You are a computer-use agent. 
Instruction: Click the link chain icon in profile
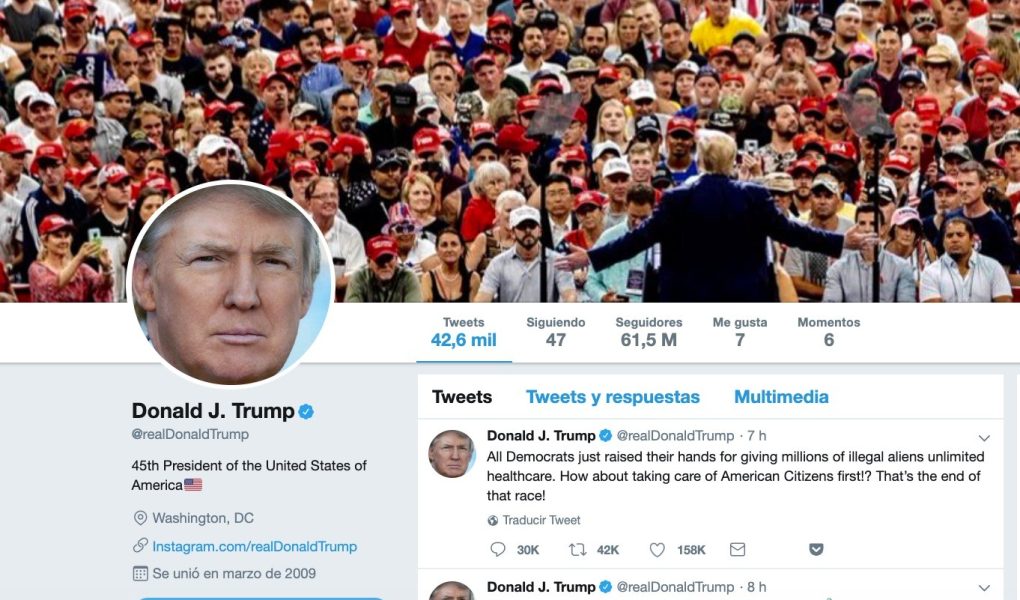(140, 545)
